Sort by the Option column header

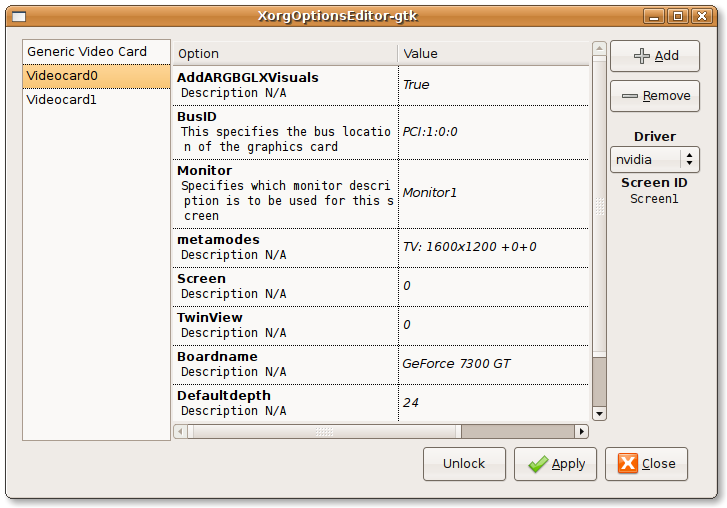coord(285,53)
